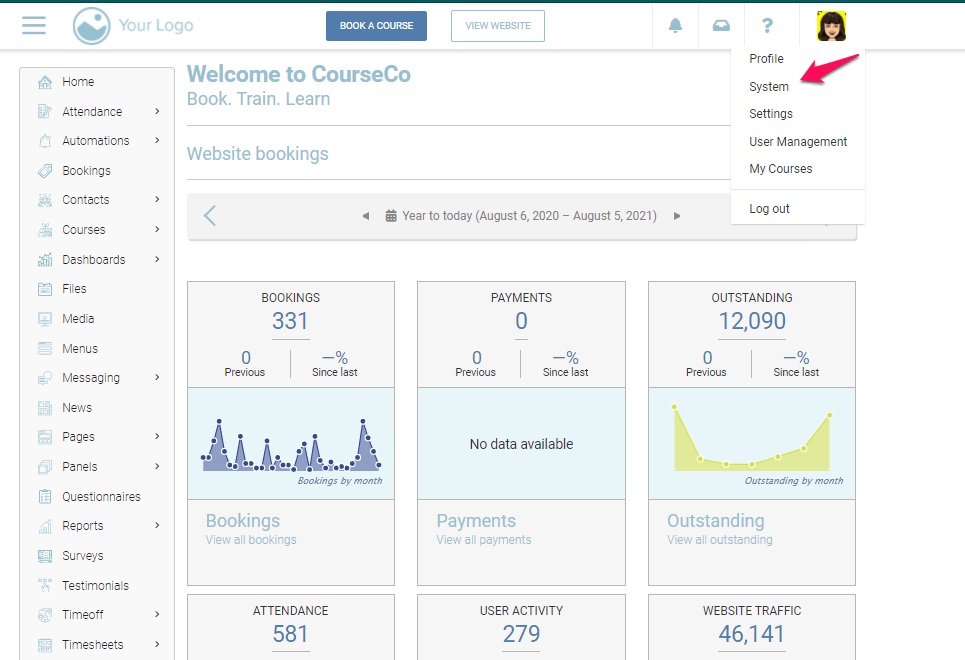Open the inbox tray icon
965x660 pixels.
[x=721, y=26]
